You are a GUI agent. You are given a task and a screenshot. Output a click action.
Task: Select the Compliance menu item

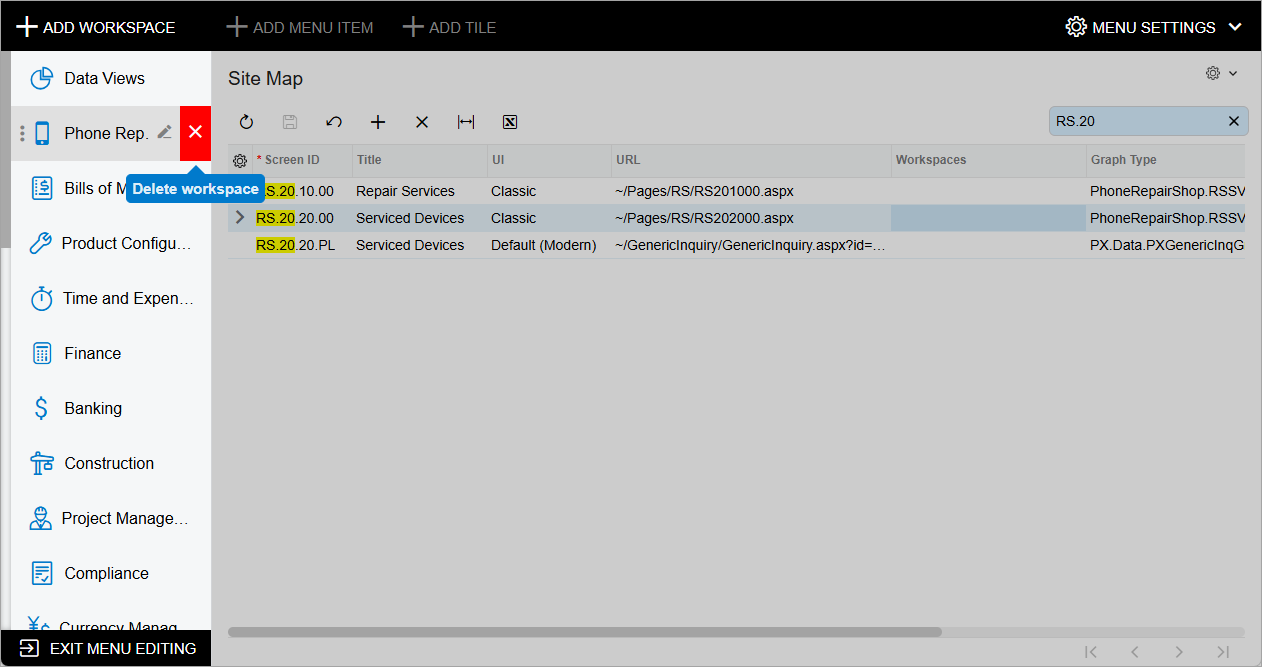41,573
